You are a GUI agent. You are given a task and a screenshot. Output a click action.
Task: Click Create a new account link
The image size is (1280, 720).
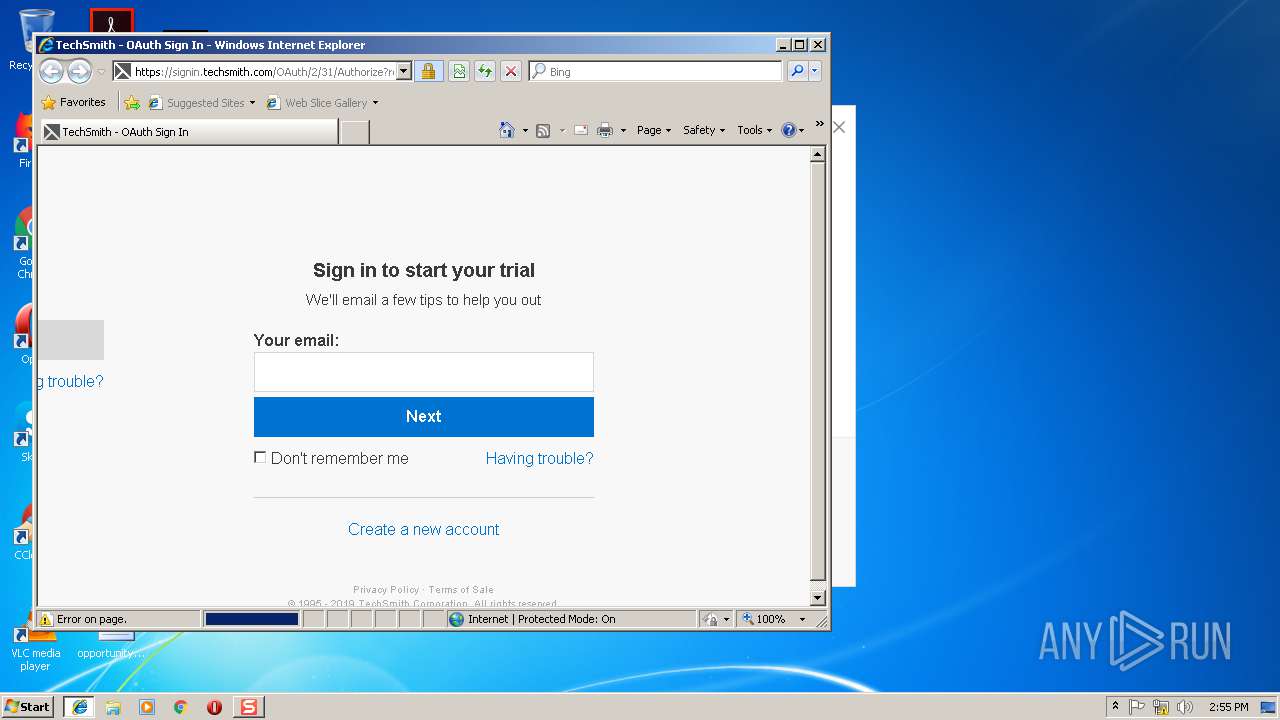pyautogui.click(x=423, y=529)
